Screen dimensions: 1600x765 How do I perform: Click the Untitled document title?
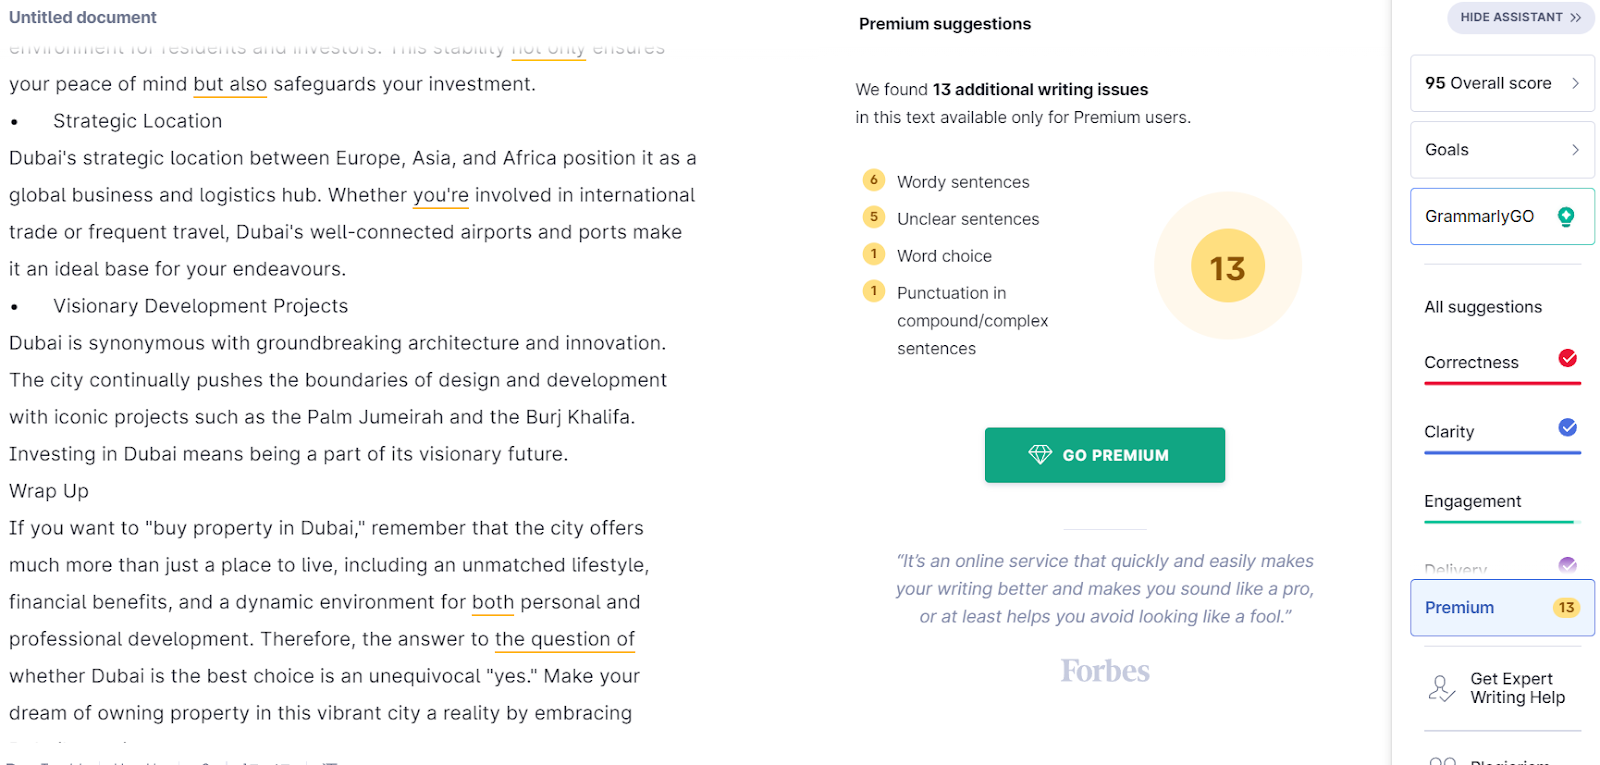coord(83,17)
